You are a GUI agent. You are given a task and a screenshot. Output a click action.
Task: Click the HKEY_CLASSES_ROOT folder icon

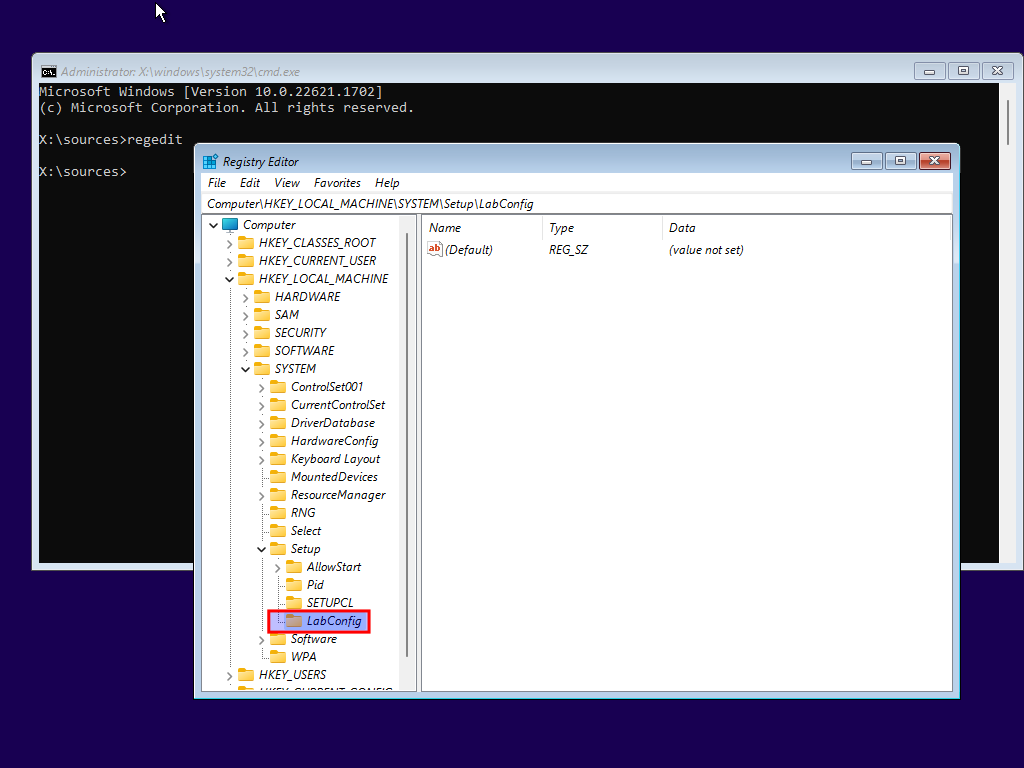[246, 243]
